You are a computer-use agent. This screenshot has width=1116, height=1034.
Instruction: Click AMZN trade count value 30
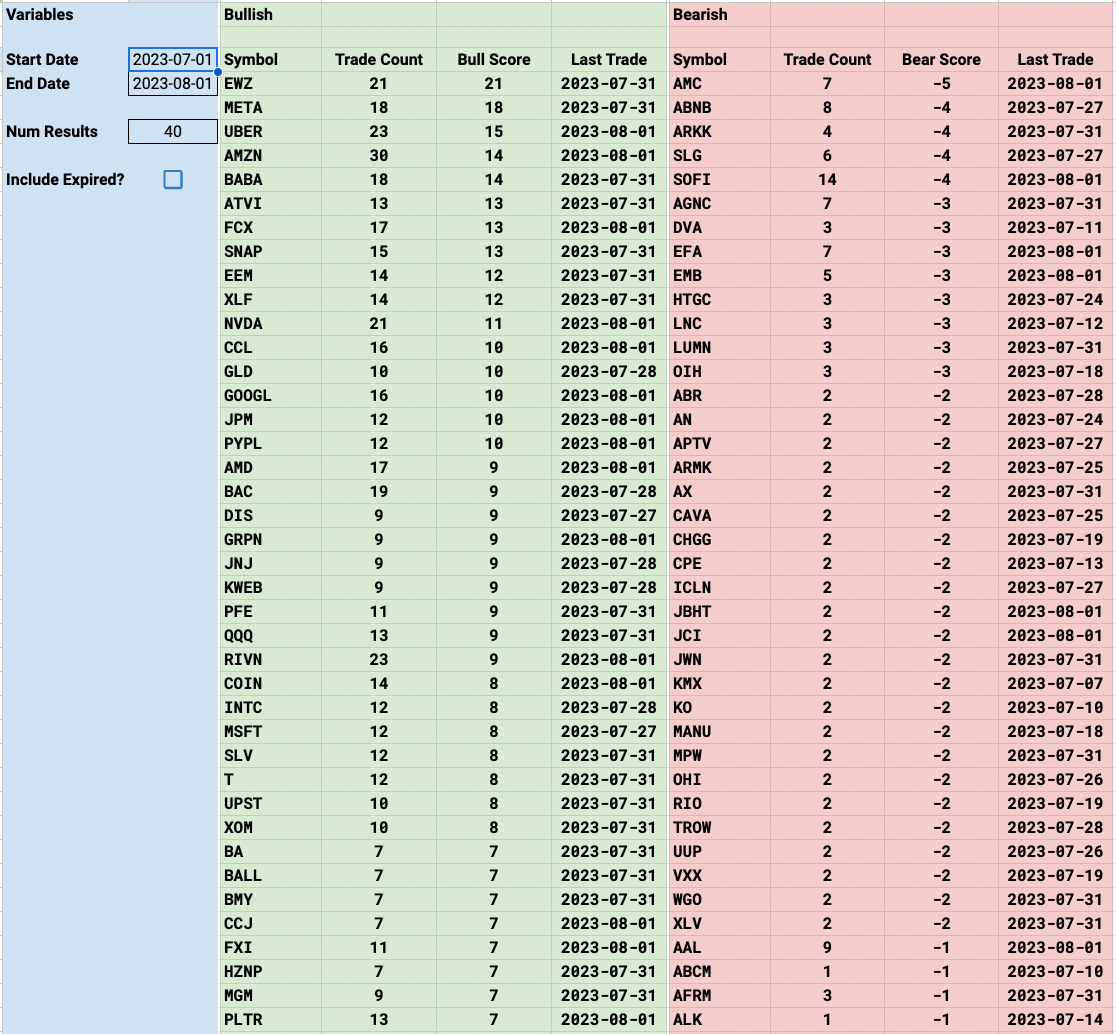[x=379, y=156]
